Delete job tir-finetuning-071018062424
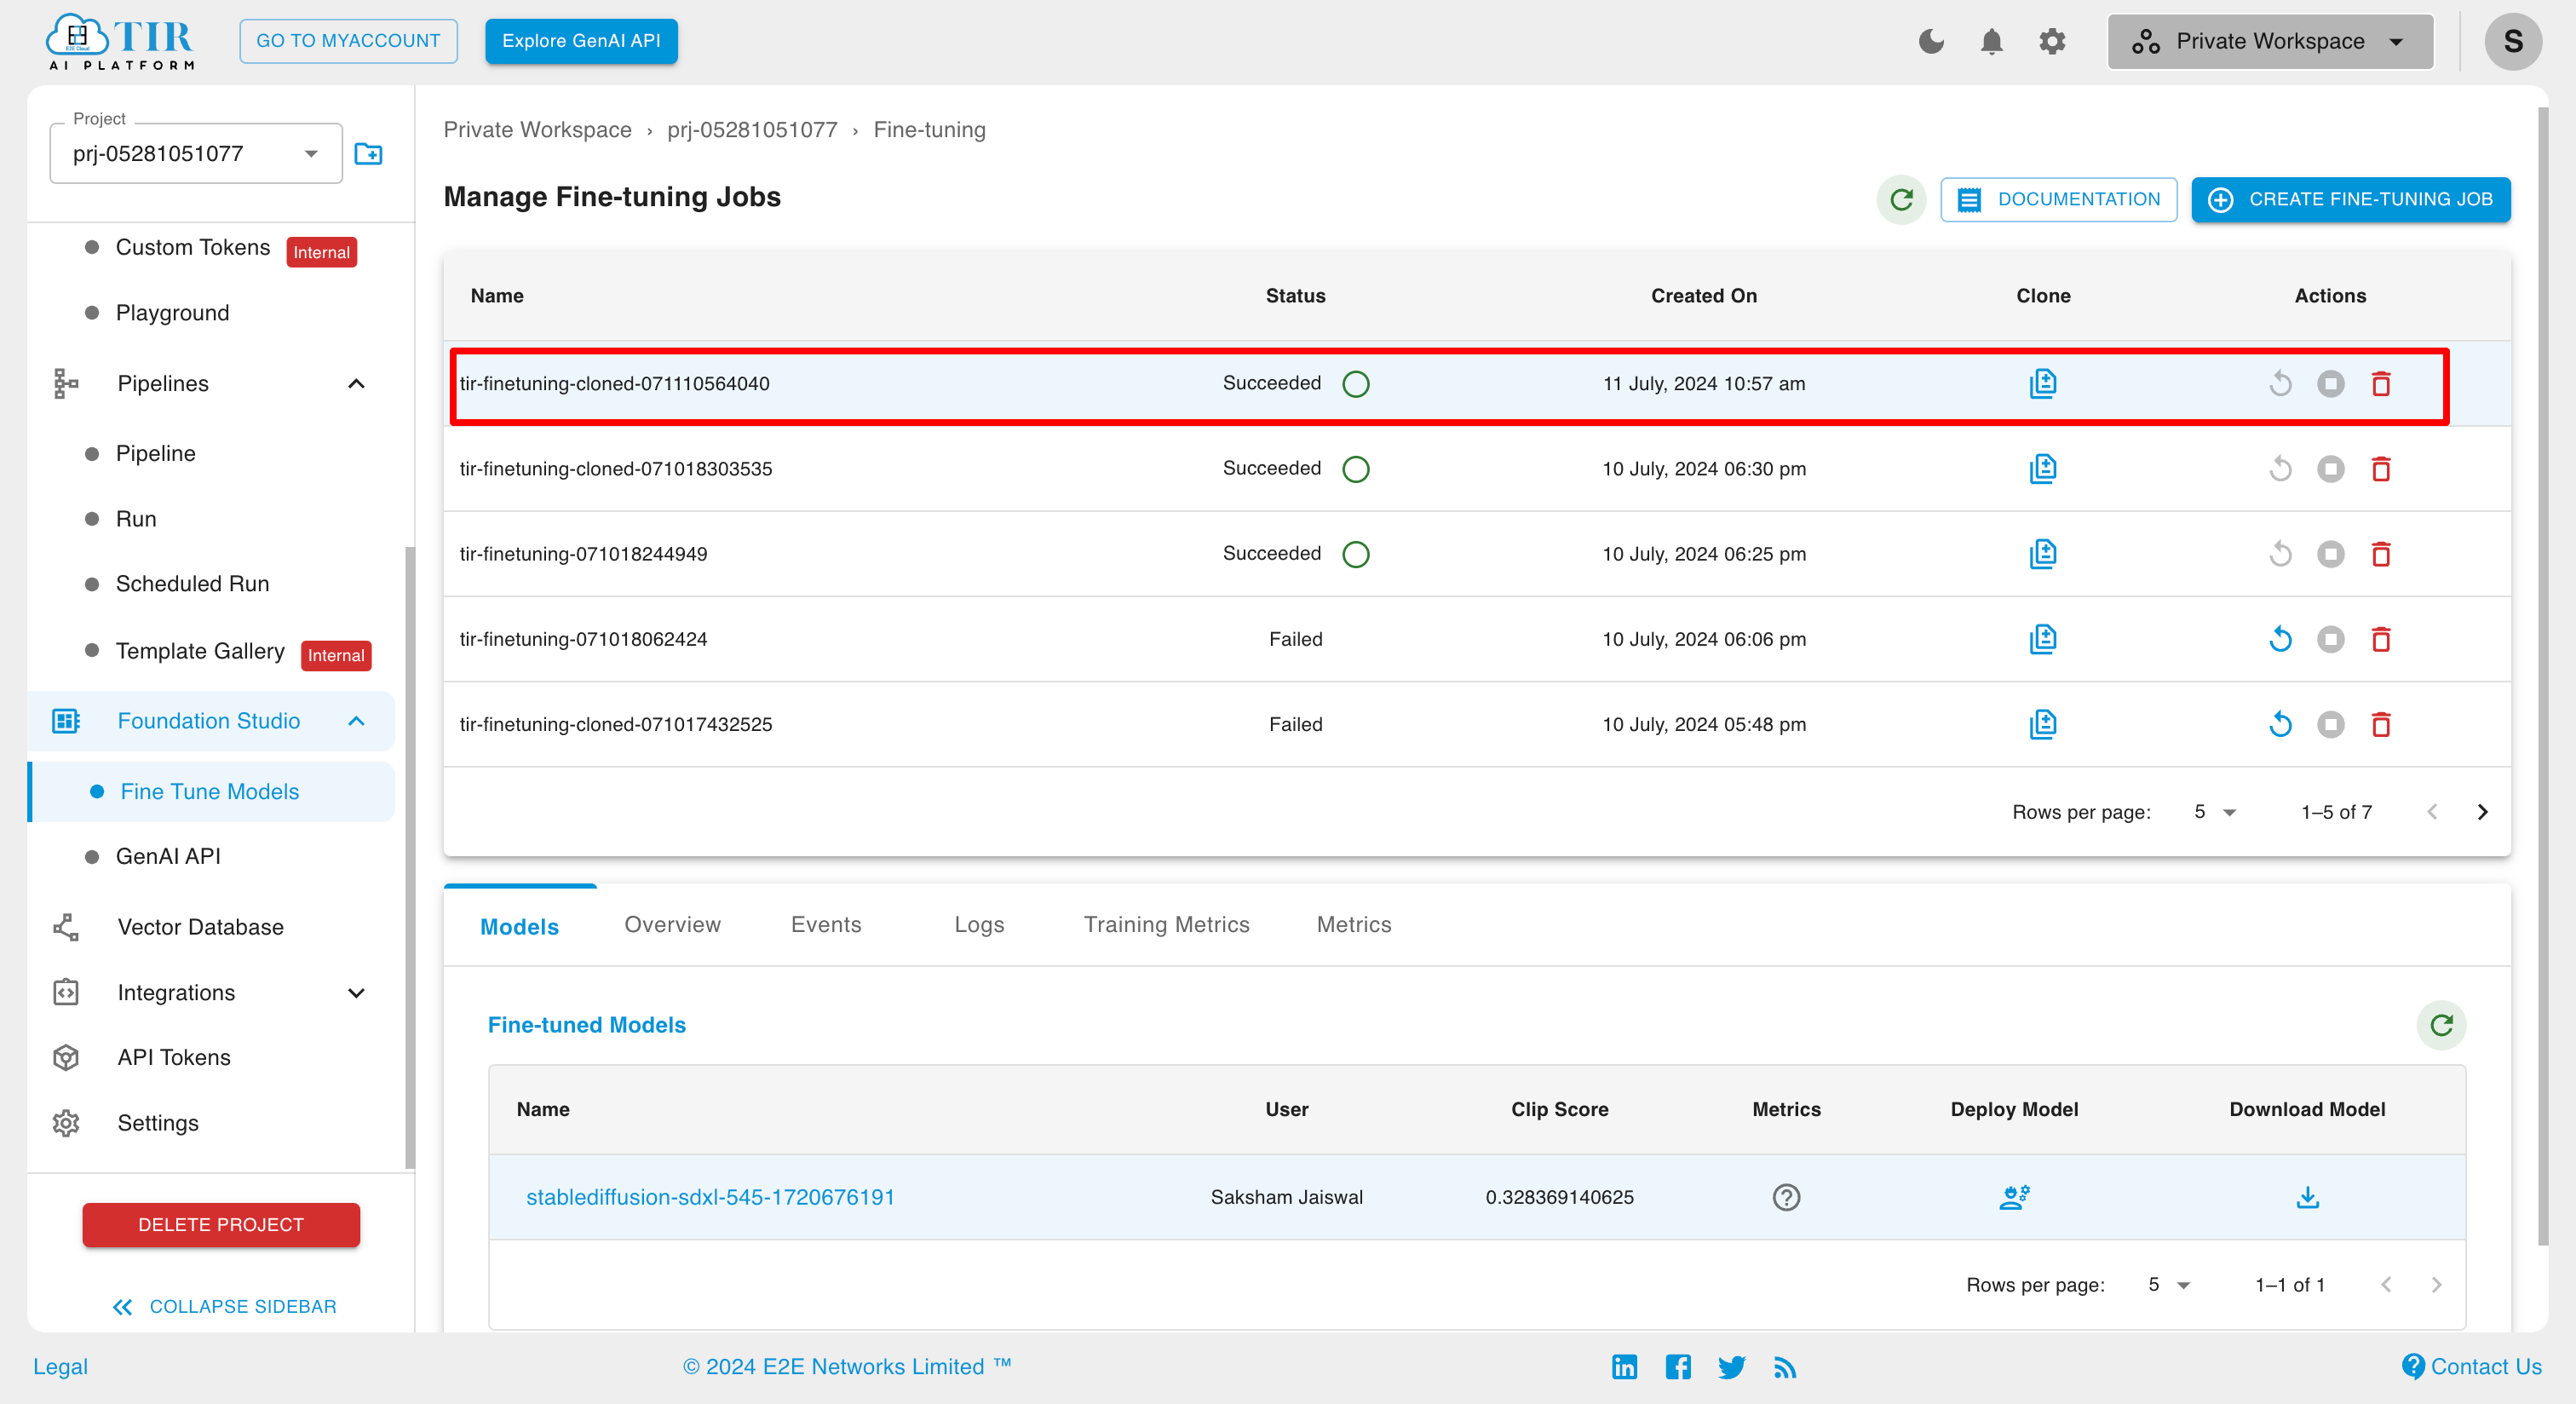The height and width of the screenshot is (1404, 2576). [2381, 638]
